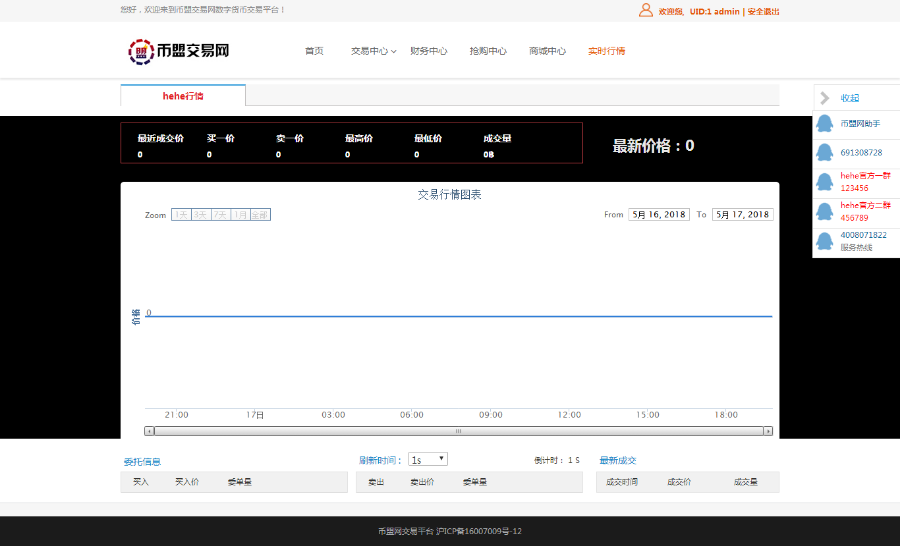Screen dimensions: 900x546
Task: Click the To date field 5月 17, 2018
Action: coord(743,215)
